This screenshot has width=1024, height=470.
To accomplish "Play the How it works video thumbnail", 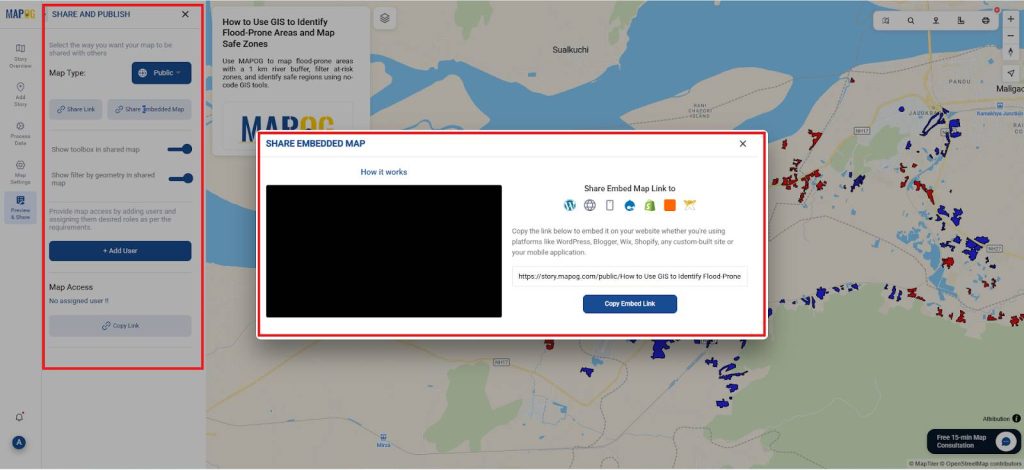I will coord(384,251).
